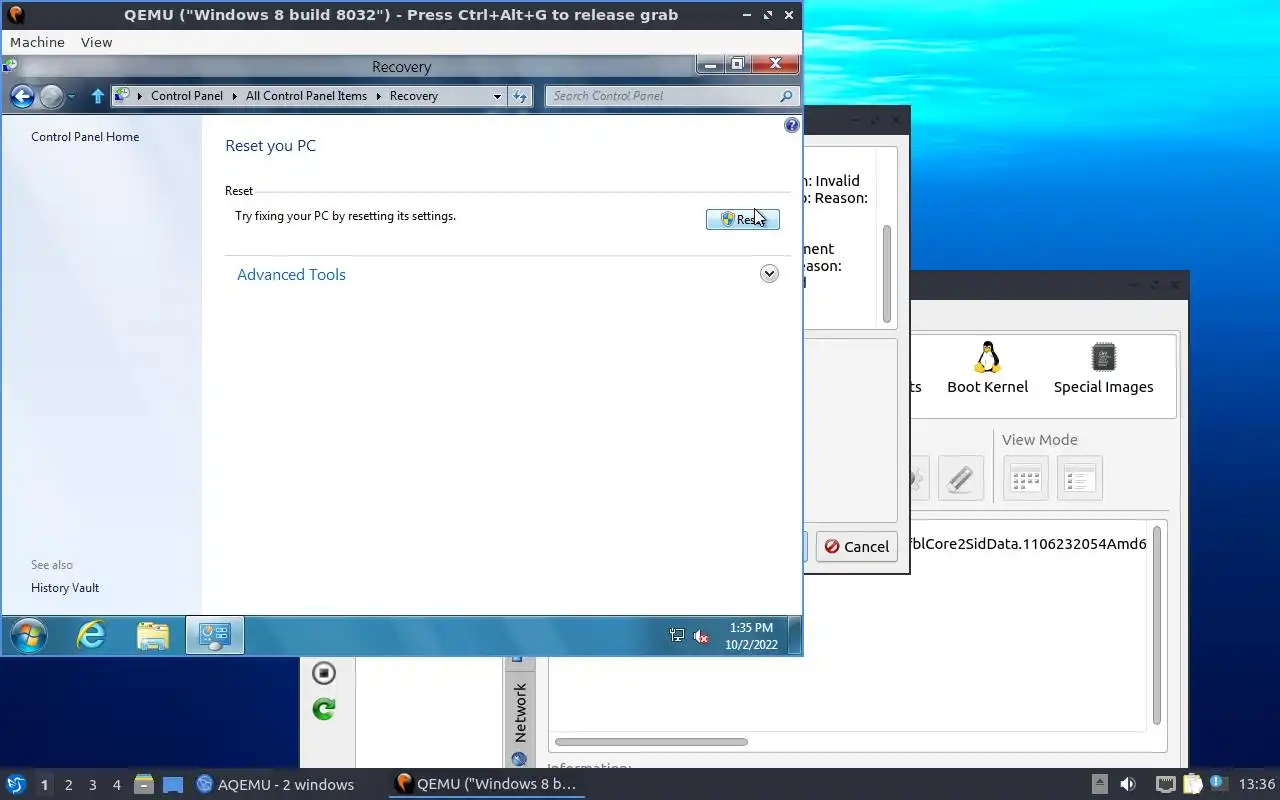Switch to workspace 2
1280x800 pixels.
coord(68,785)
